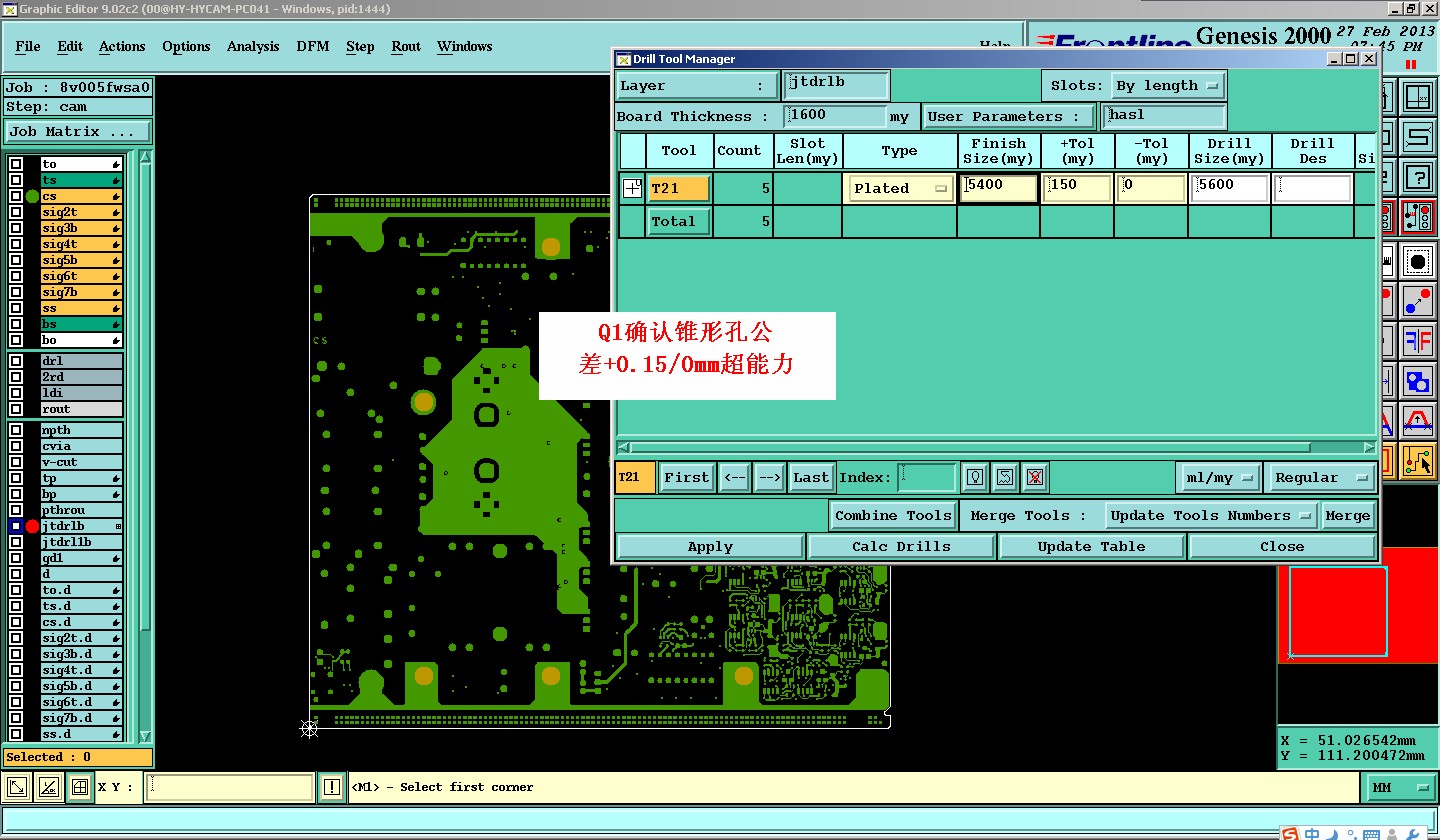Open the Regular mode dropdown
The image size is (1440, 840).
click(1320, 478)
